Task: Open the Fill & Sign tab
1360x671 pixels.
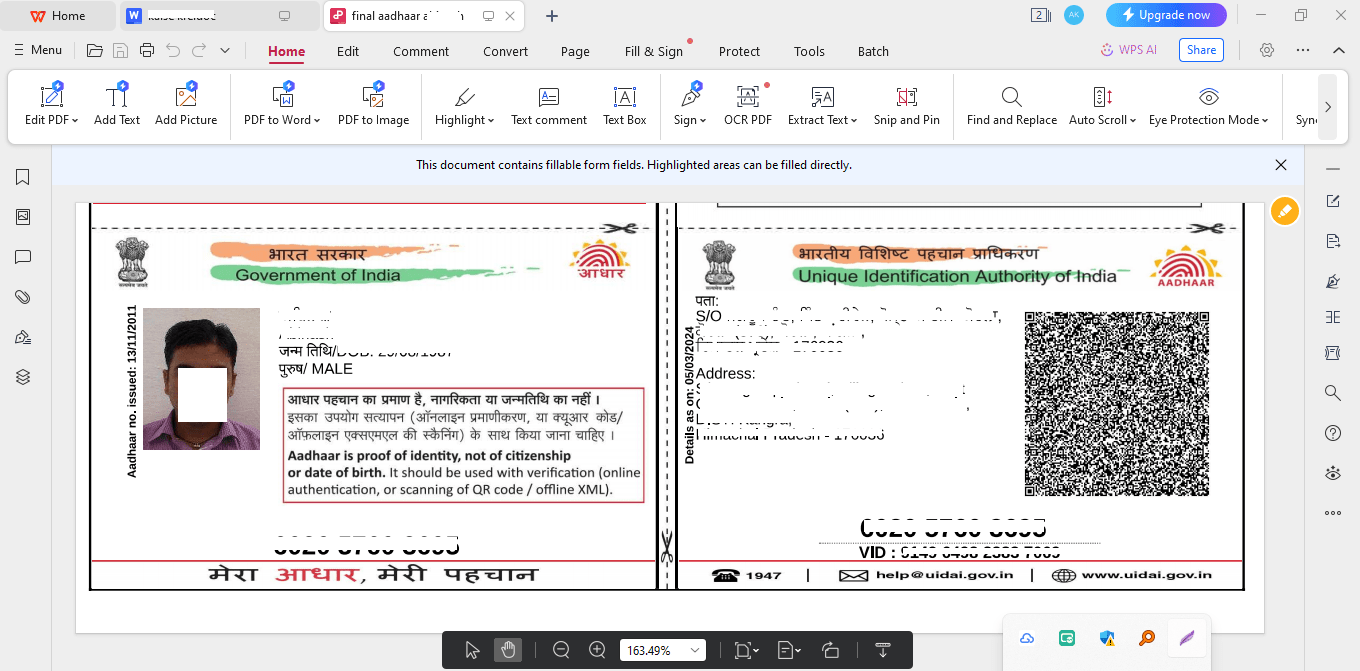Action: click(x=654, y=51)
